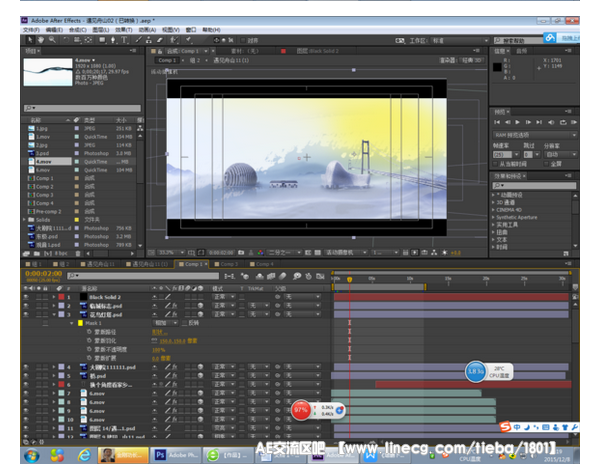Select the Type text tool
Viewport: 591px width, 465px height.
click(124, 40)
